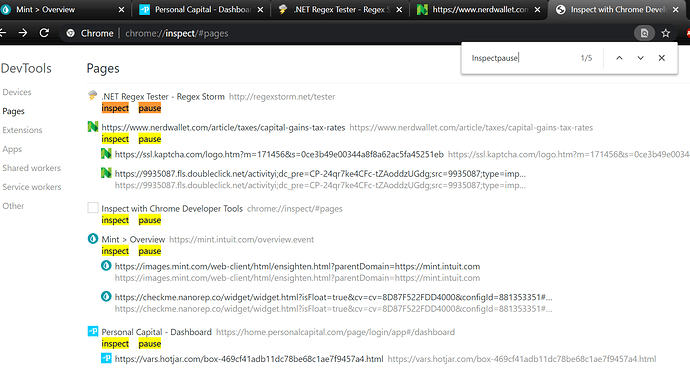Click the checkme.nanorep.co frame icon

point(106,296)
